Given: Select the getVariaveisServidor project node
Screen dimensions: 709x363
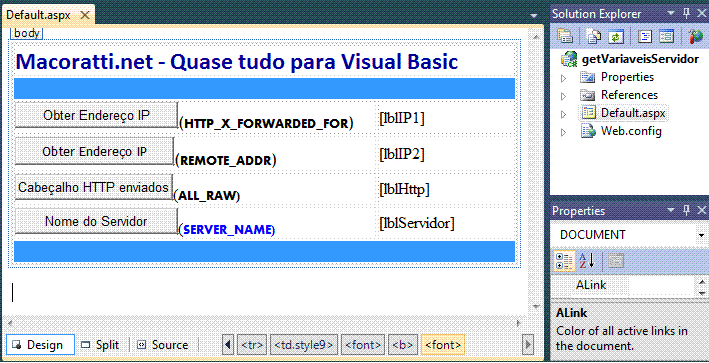Looking at the screenshot, I should tap(640, 59).
